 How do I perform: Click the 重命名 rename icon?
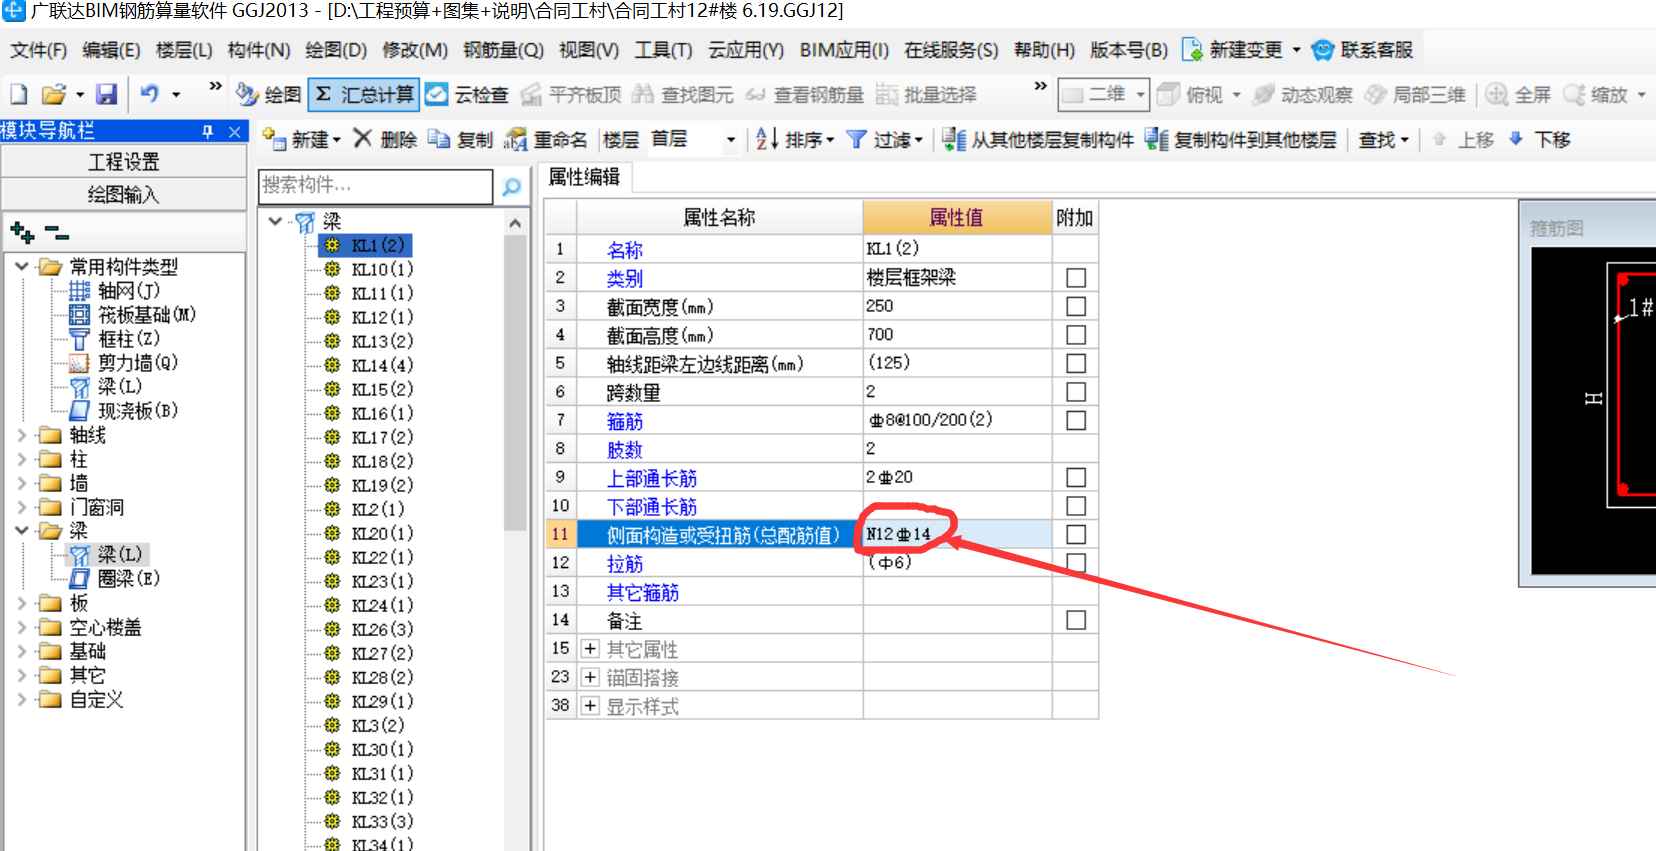pyautogui.click(x=515, y=139)
